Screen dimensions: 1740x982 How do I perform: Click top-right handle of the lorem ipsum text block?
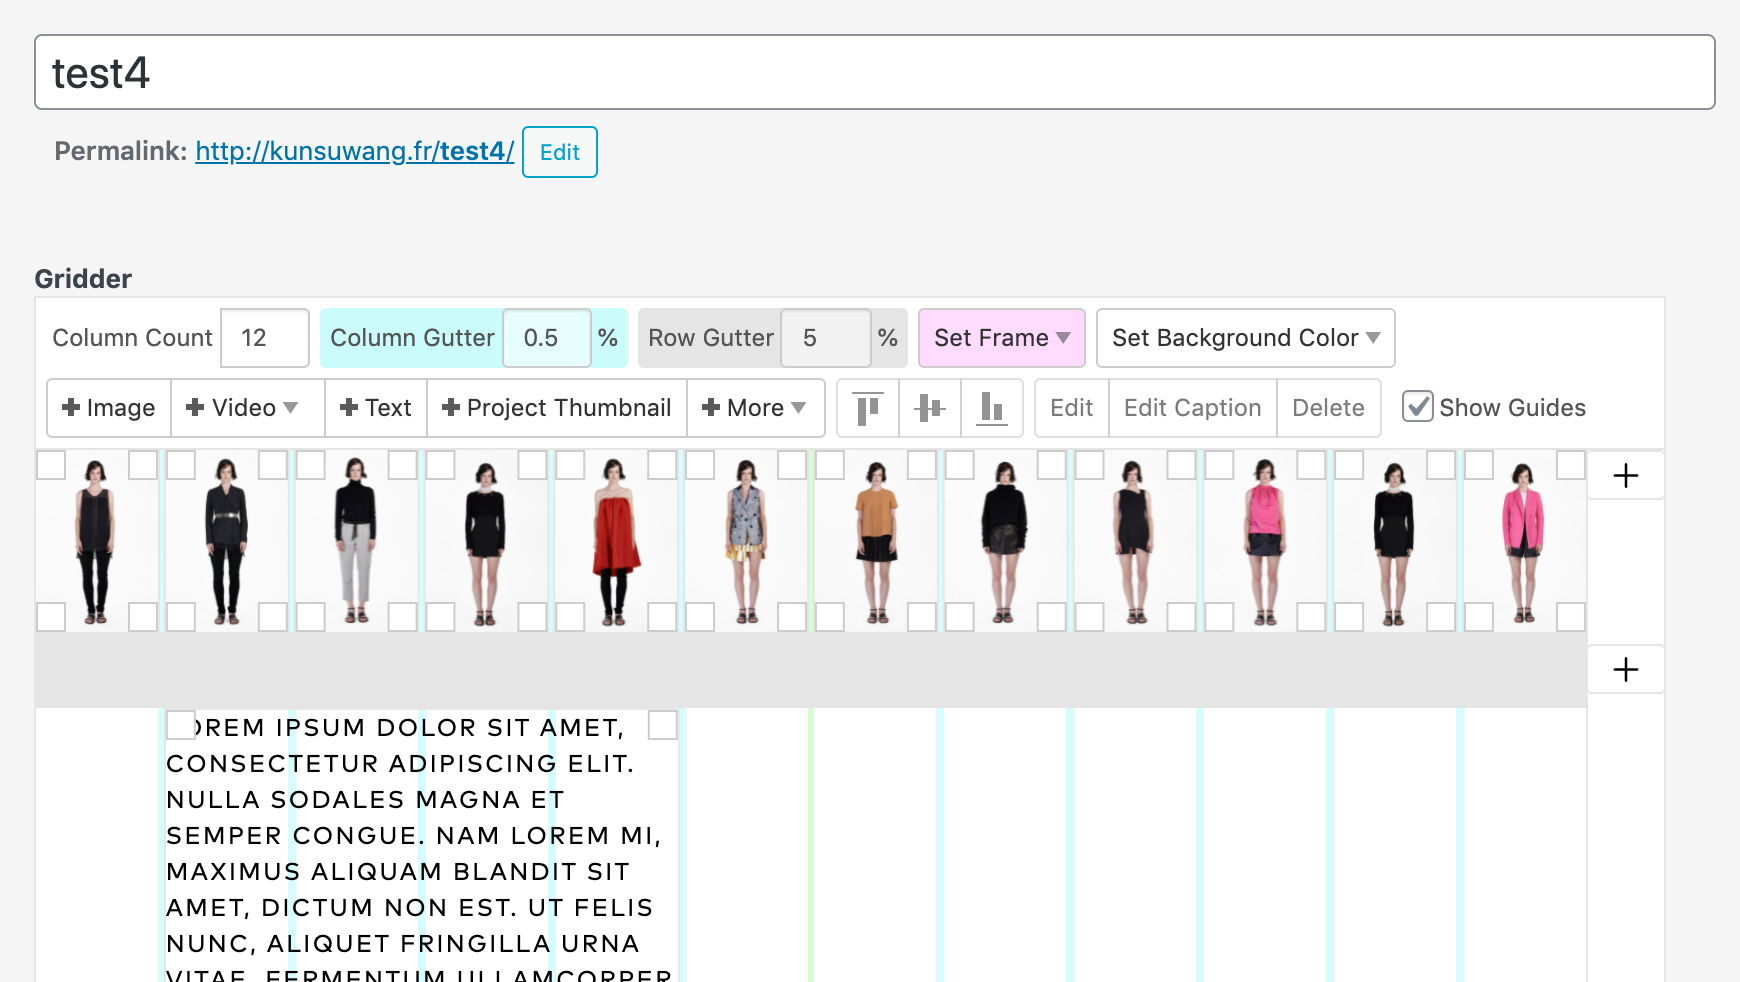(662, 725)
